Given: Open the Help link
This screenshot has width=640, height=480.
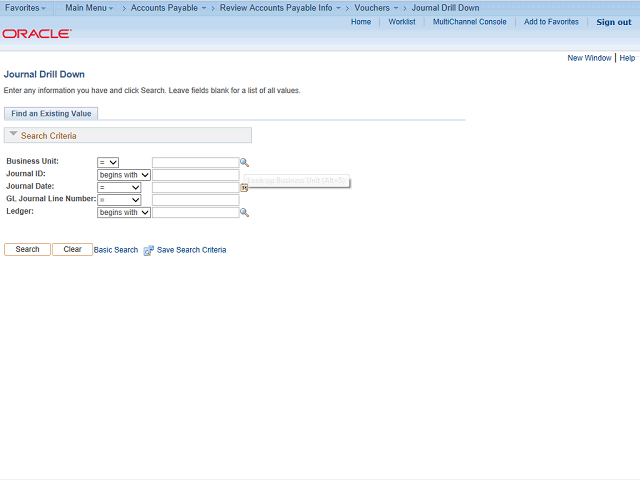Looking at the screenshot, I should point(627,58).
